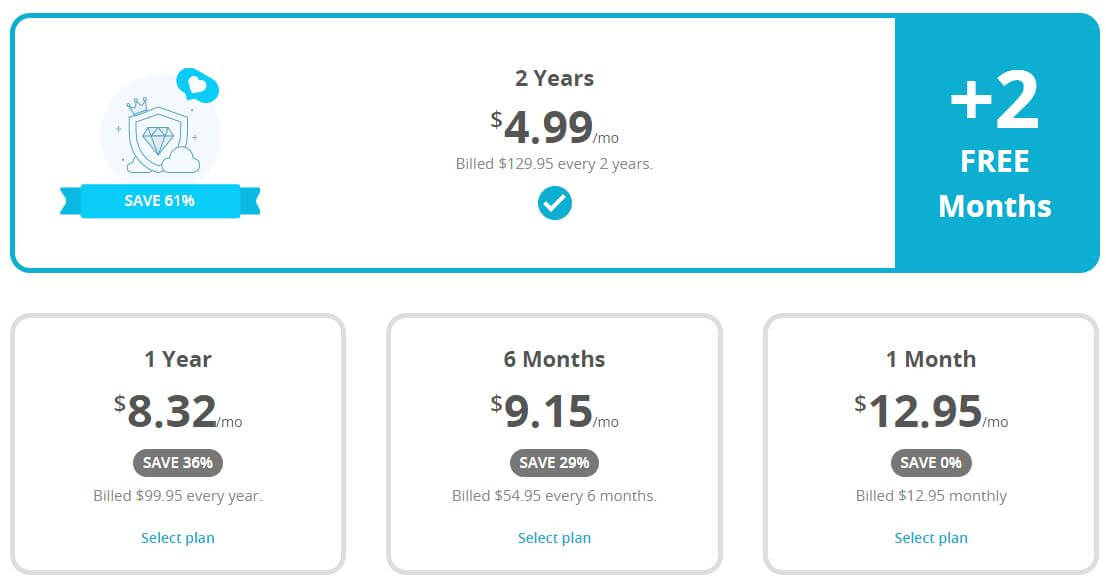Click the $12.95/mo price
Screen dimensions: 1106x579
tap(931, 411)
